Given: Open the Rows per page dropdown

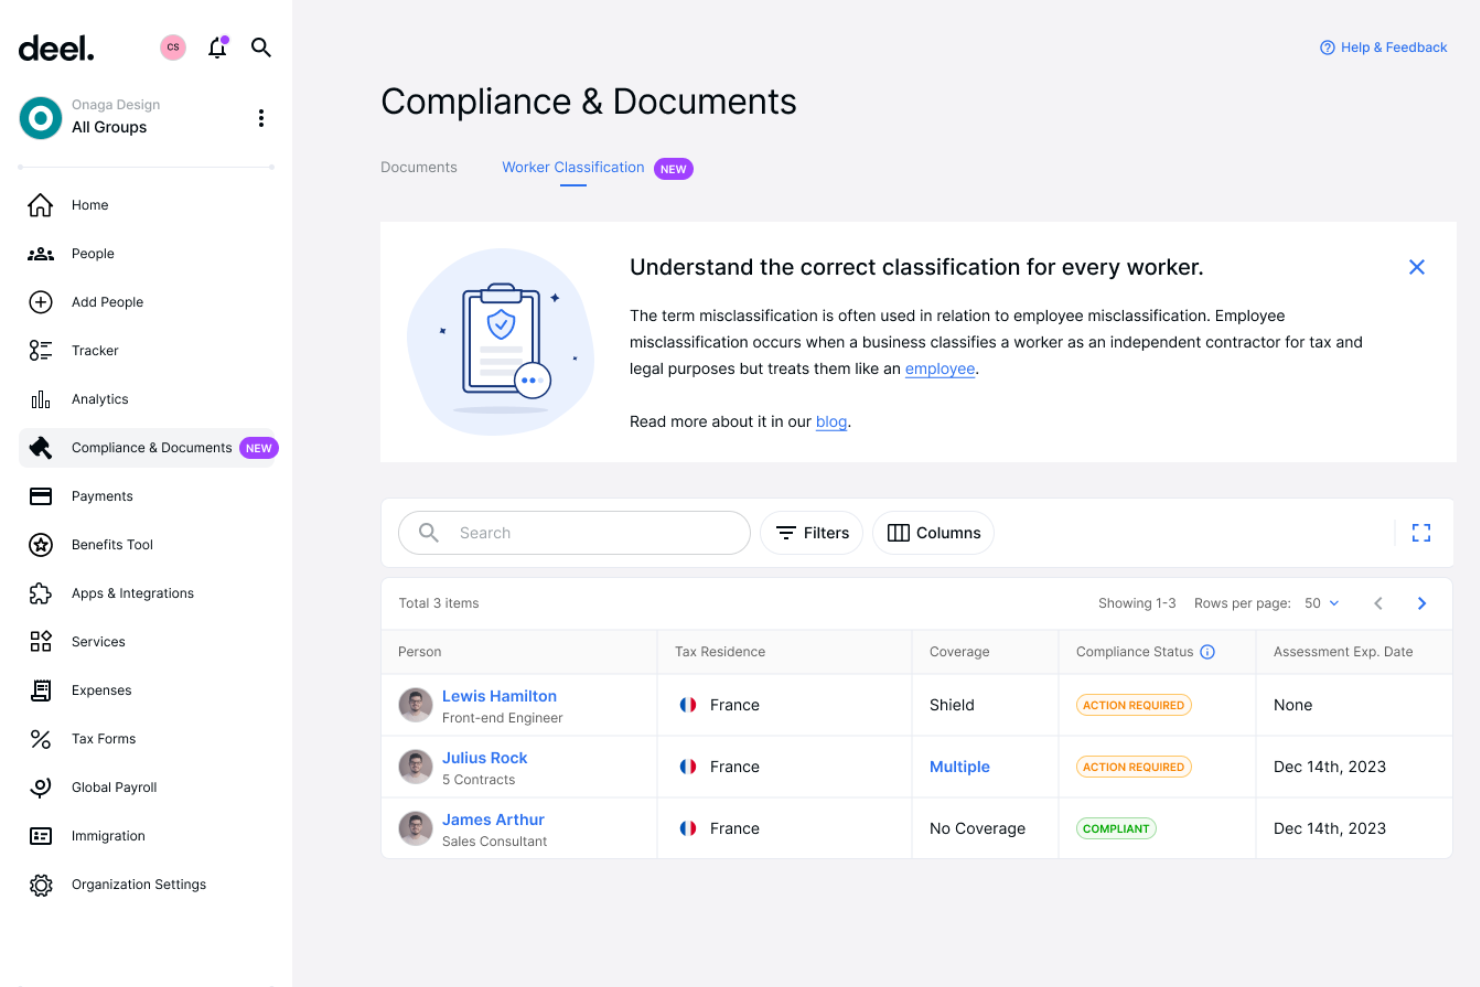Looking at the screenshot, I should [1322, 603].
